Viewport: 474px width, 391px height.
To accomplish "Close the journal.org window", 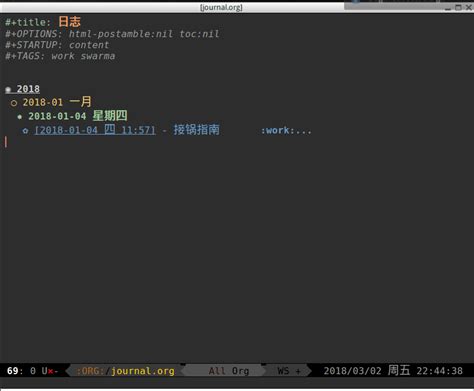I will 469,7.
